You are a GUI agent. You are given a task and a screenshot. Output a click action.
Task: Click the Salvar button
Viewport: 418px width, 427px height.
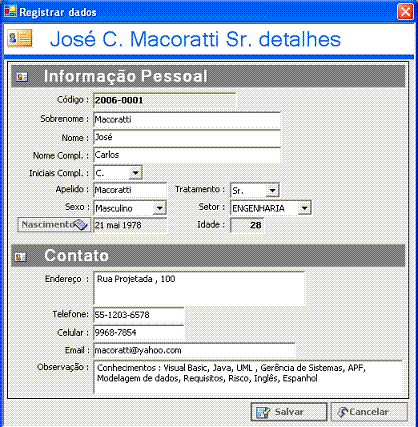pyautogui.click(x=289, y=412)
